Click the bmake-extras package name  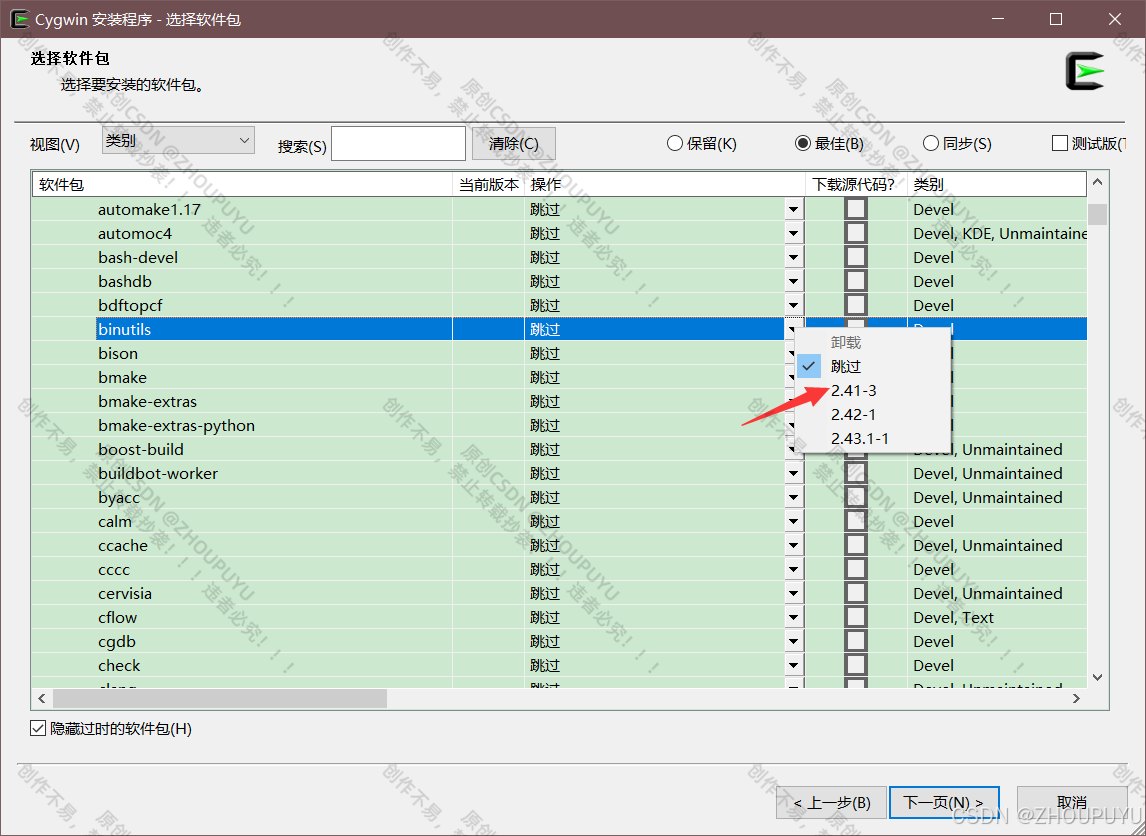tap(148, 402)
